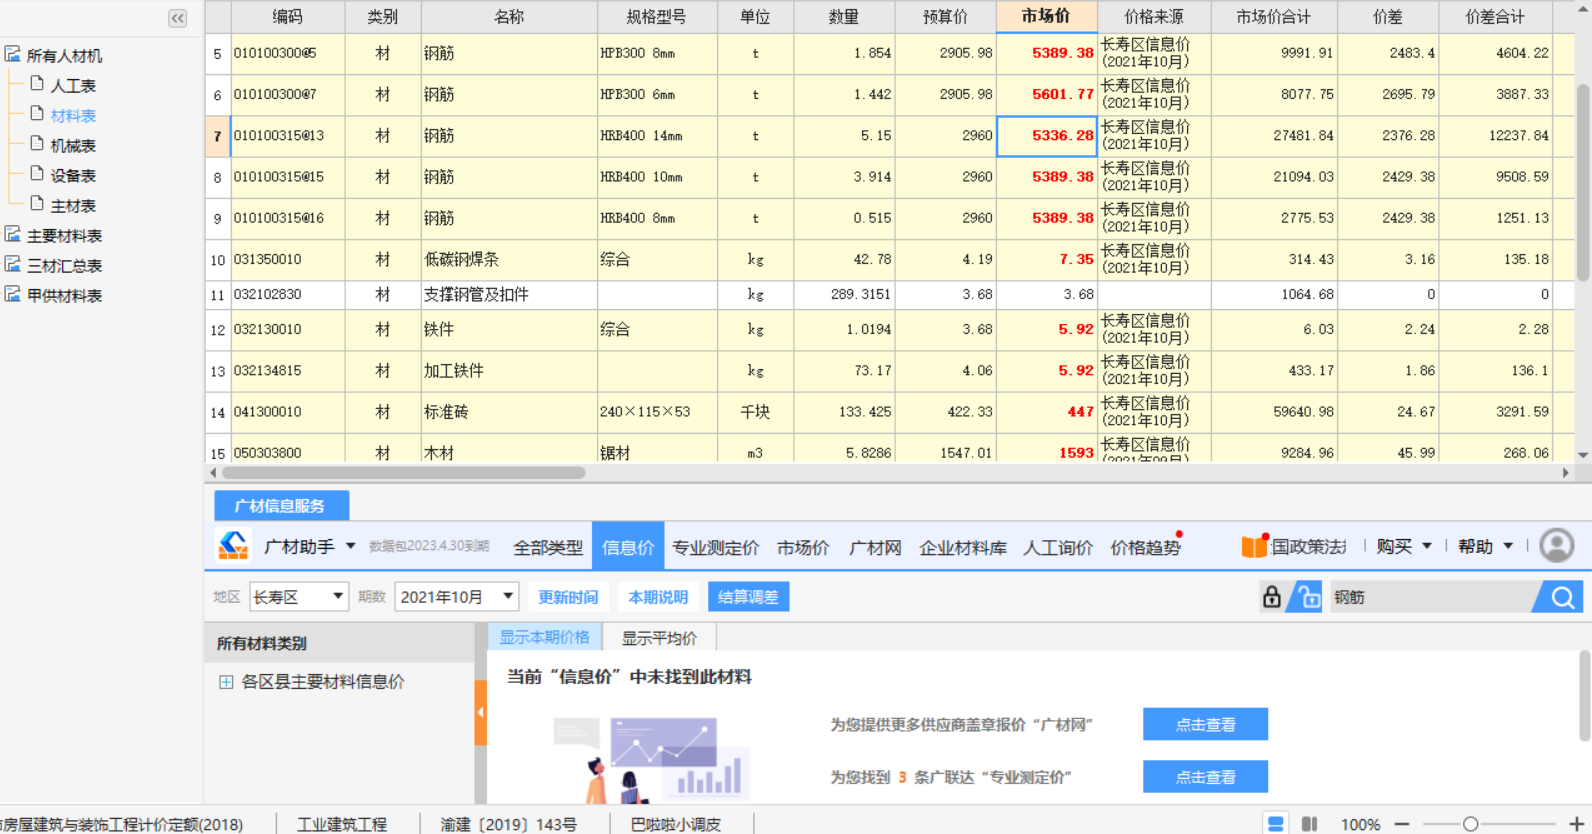The height and width of the screenshot is (834, 1592).
Task: Click 价格来源 column header
Action: pyautogui.click(x=1154, y=17)
